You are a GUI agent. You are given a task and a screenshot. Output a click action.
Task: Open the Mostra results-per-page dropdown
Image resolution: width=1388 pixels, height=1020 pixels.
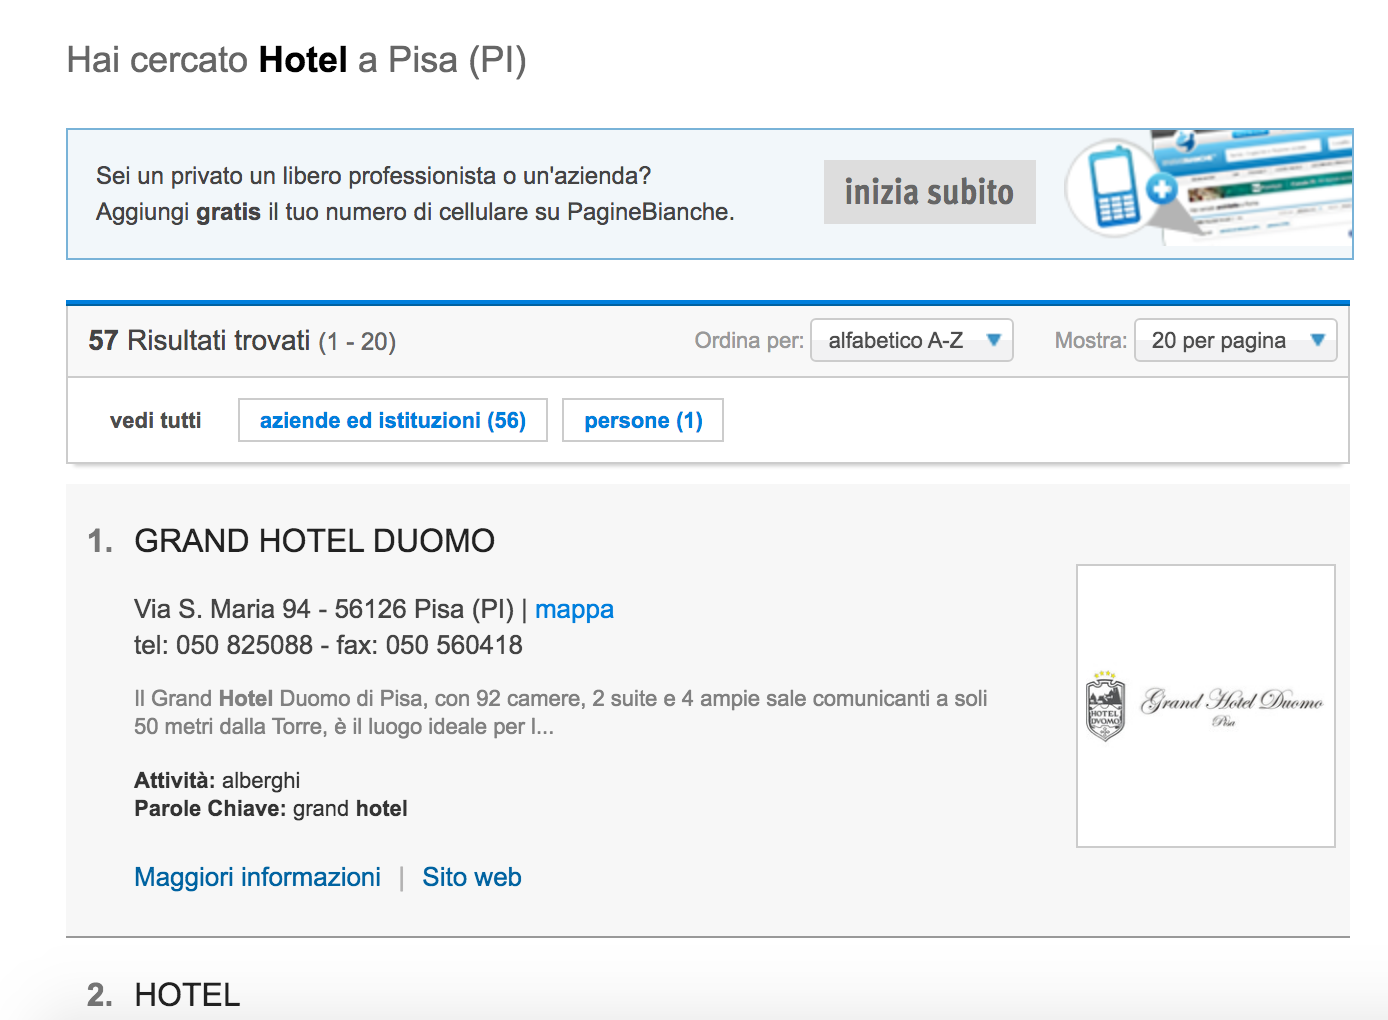(x=1235, y=340)
